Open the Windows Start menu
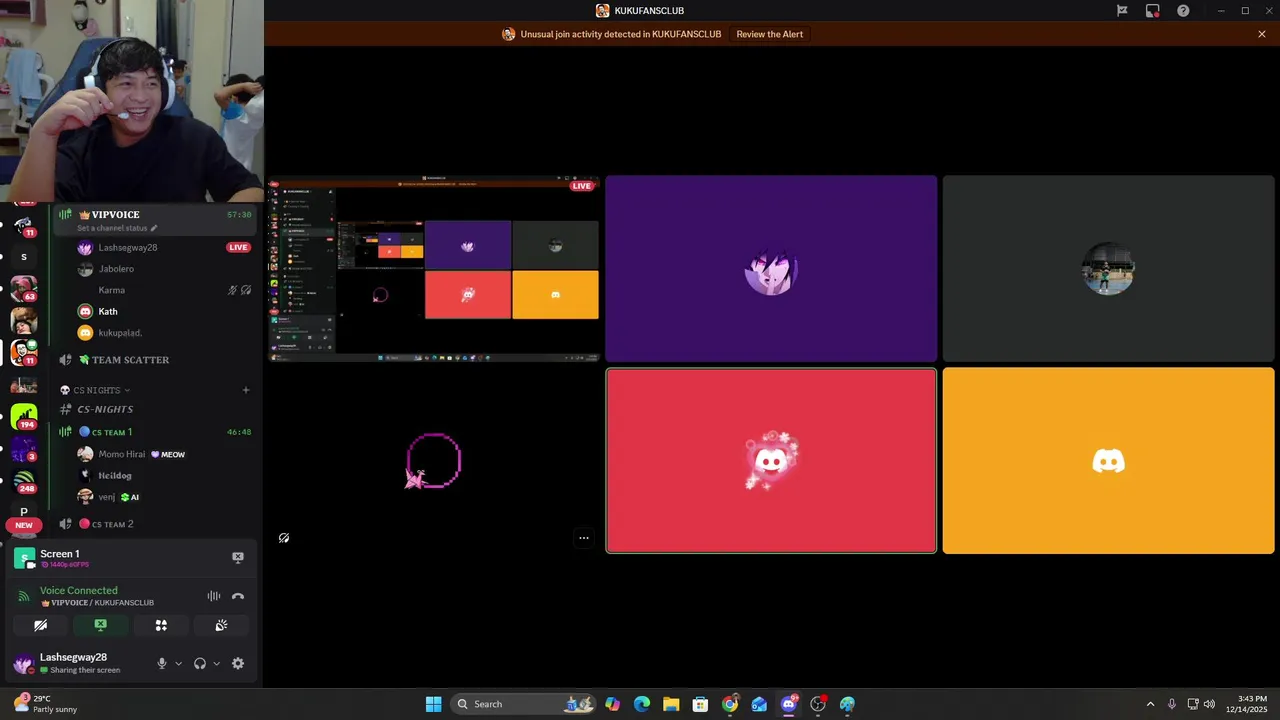 tap(433, 704)
